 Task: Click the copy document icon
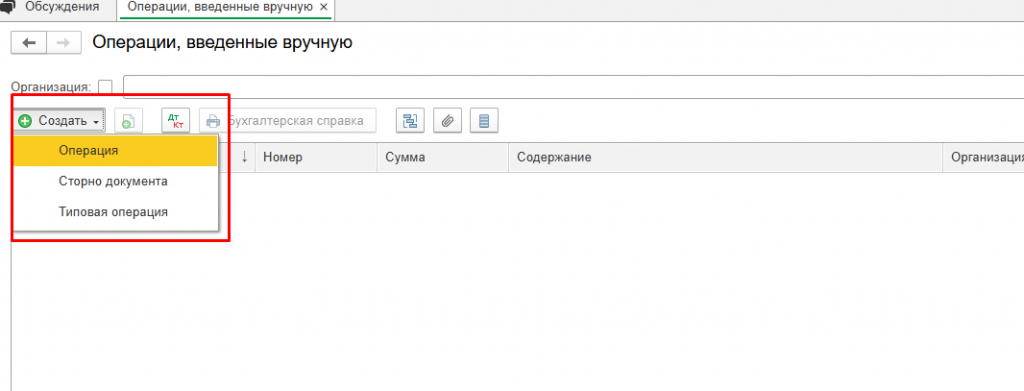click(x=129, y=121)
